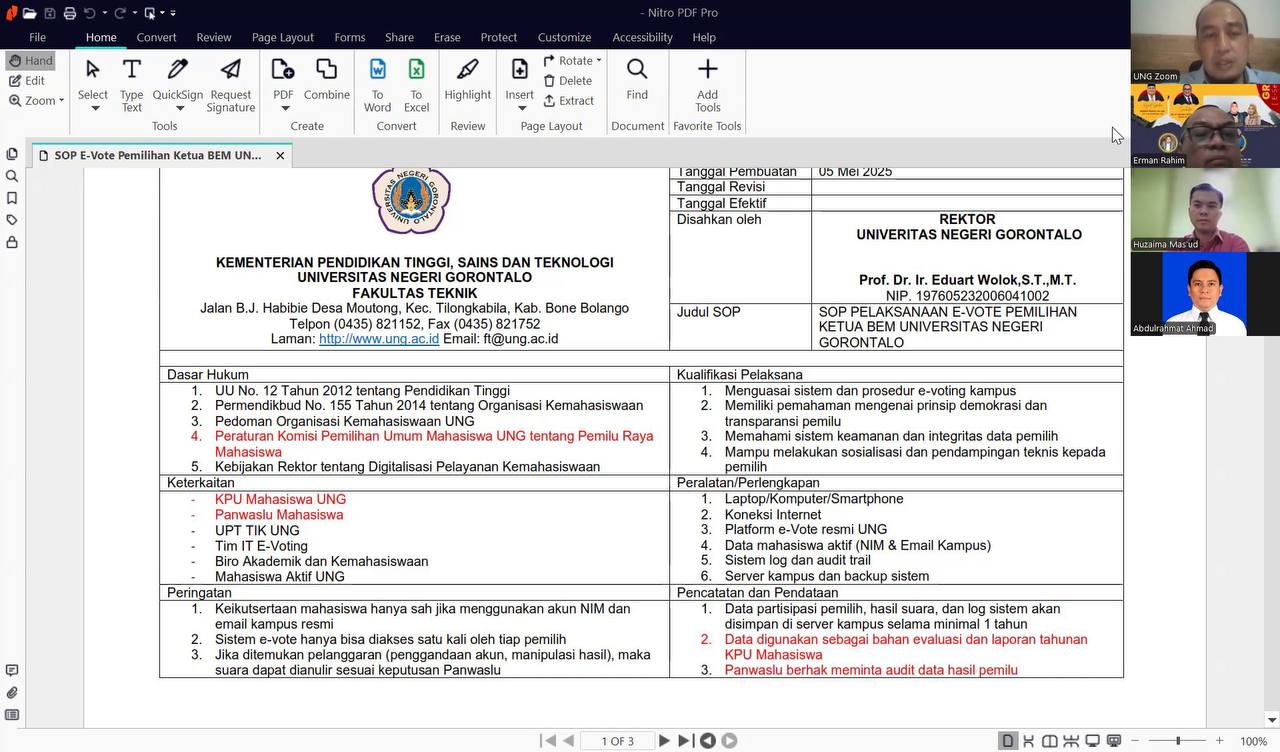Screen dimensions: 1280x752
Task: Convert document To Excel
Action: pyautogui.click(x=416, y=84)
